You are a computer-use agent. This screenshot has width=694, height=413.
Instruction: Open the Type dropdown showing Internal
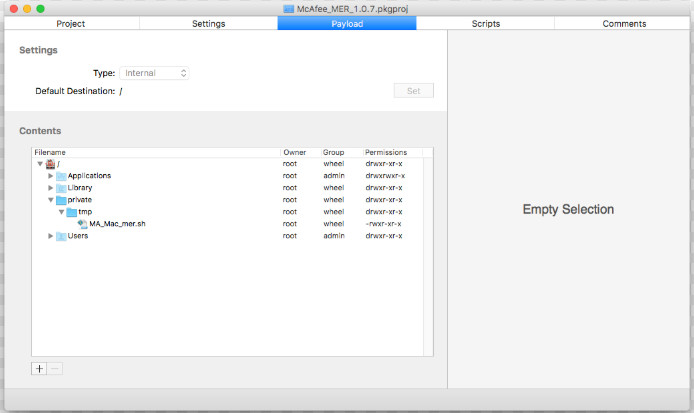coord(154,73)
